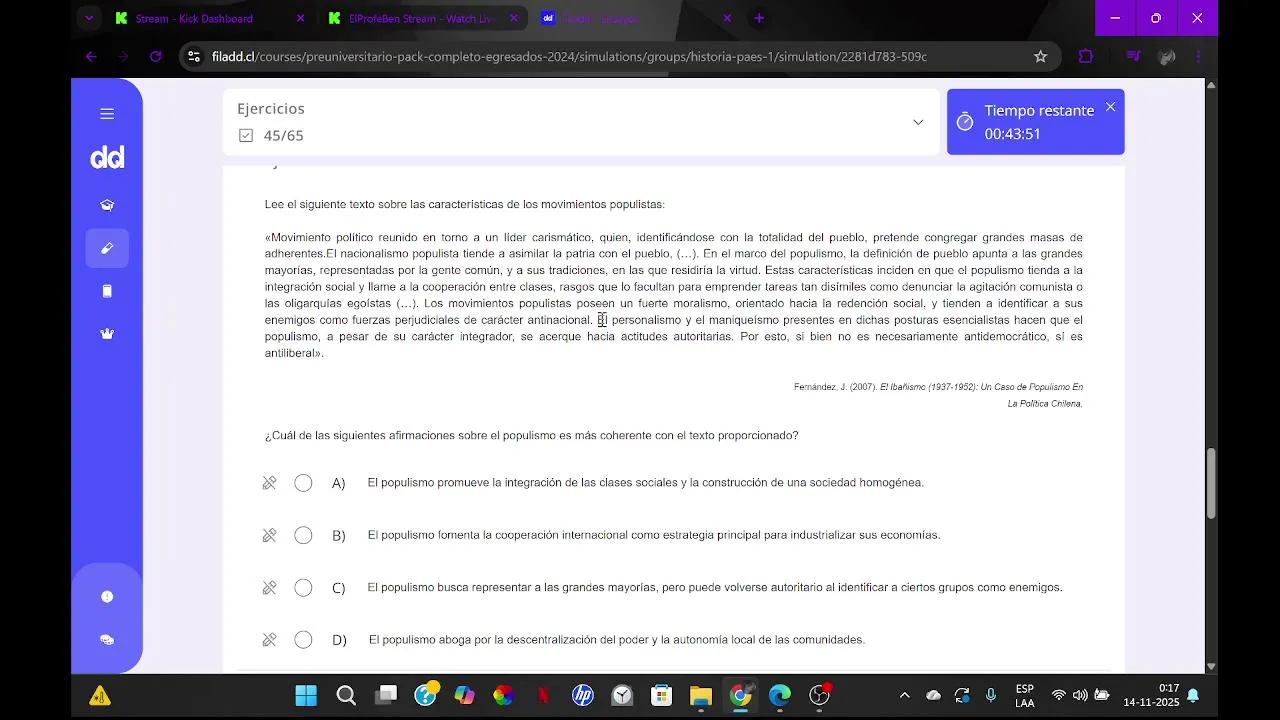Image resolution: width=1280 pixels, height=720 pixels.
Task: Open Windows taskbar search
Action: click(x=346, y=695)
